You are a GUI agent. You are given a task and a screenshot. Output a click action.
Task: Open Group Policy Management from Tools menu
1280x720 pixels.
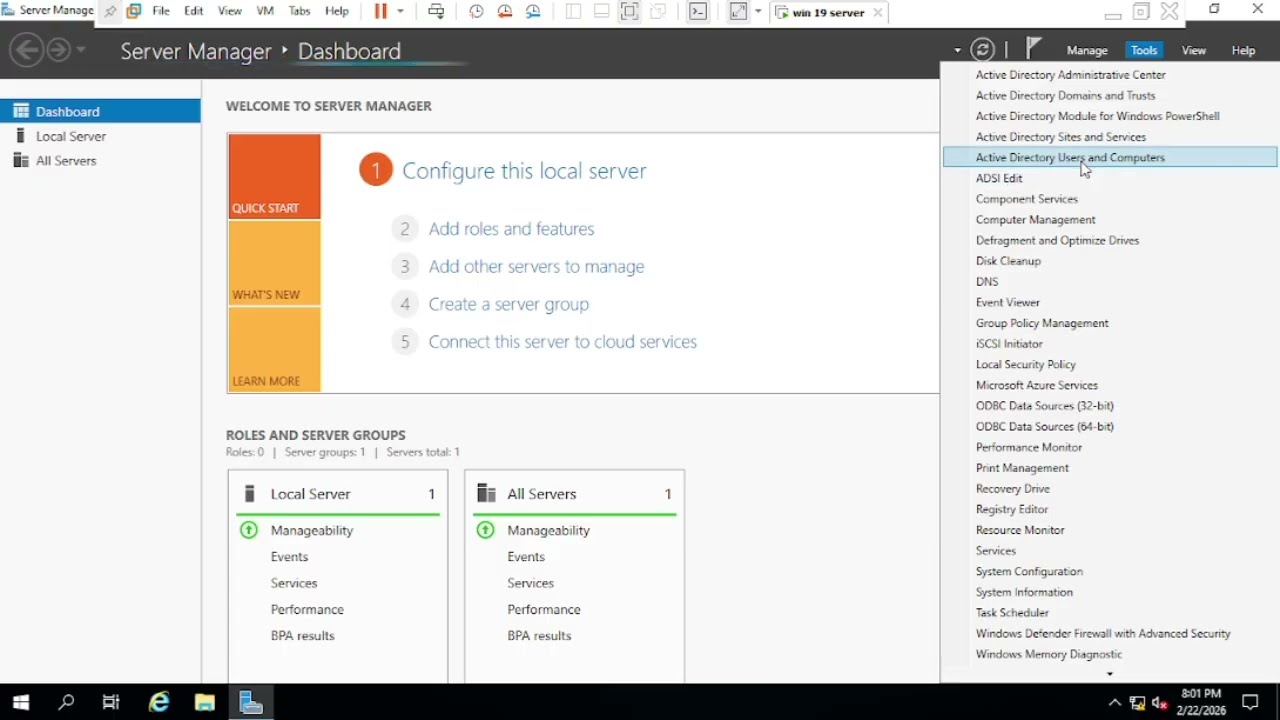point(1110,323)
